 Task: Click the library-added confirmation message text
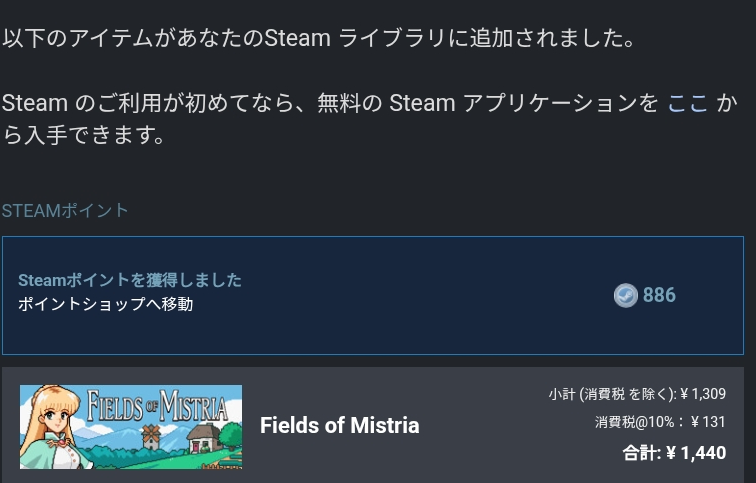pos(319,38)
